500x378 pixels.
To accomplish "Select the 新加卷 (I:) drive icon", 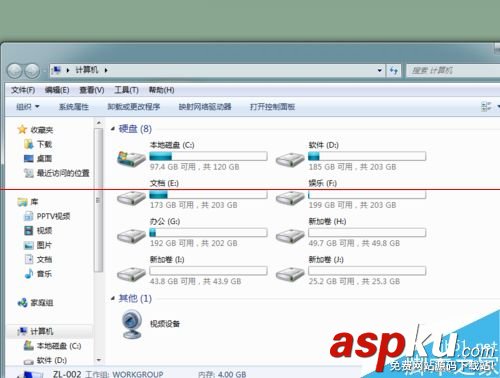I will pyautogui.click(x=131, y=274).
